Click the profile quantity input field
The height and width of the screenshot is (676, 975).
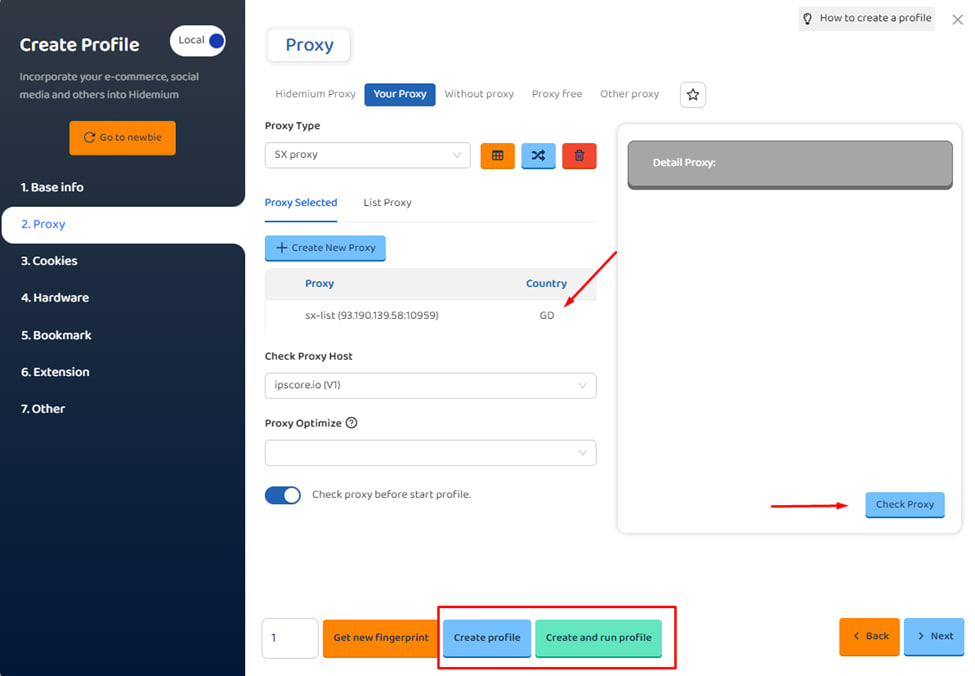click(289, 638)
